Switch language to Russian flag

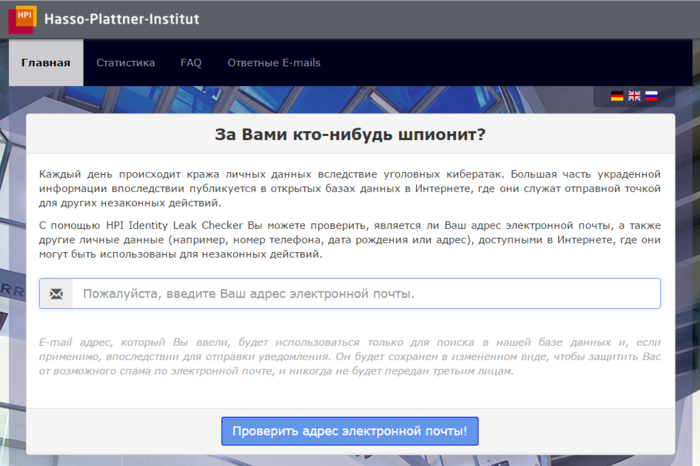[x=651, y=96]
